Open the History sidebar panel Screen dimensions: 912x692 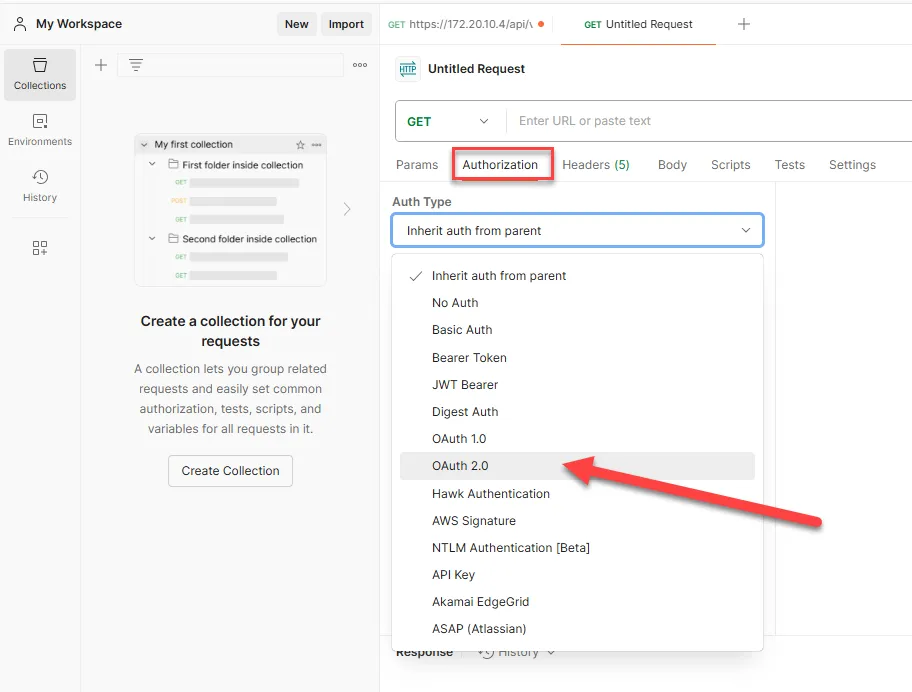tap(40, 186)
